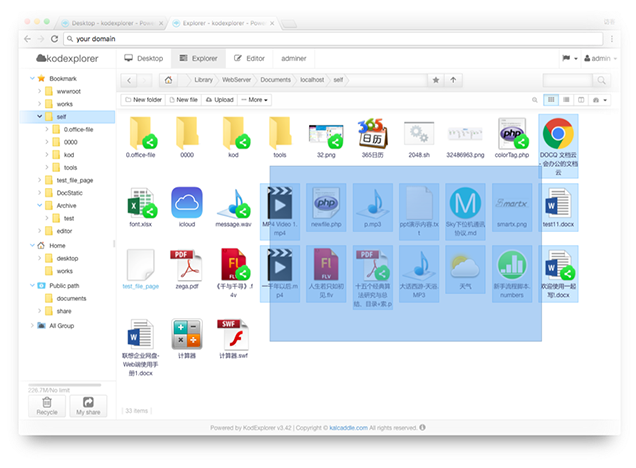Screen dimensions: 636x468
Task: Open the 计算器 calculator app icon
Action: click(187, 334)
